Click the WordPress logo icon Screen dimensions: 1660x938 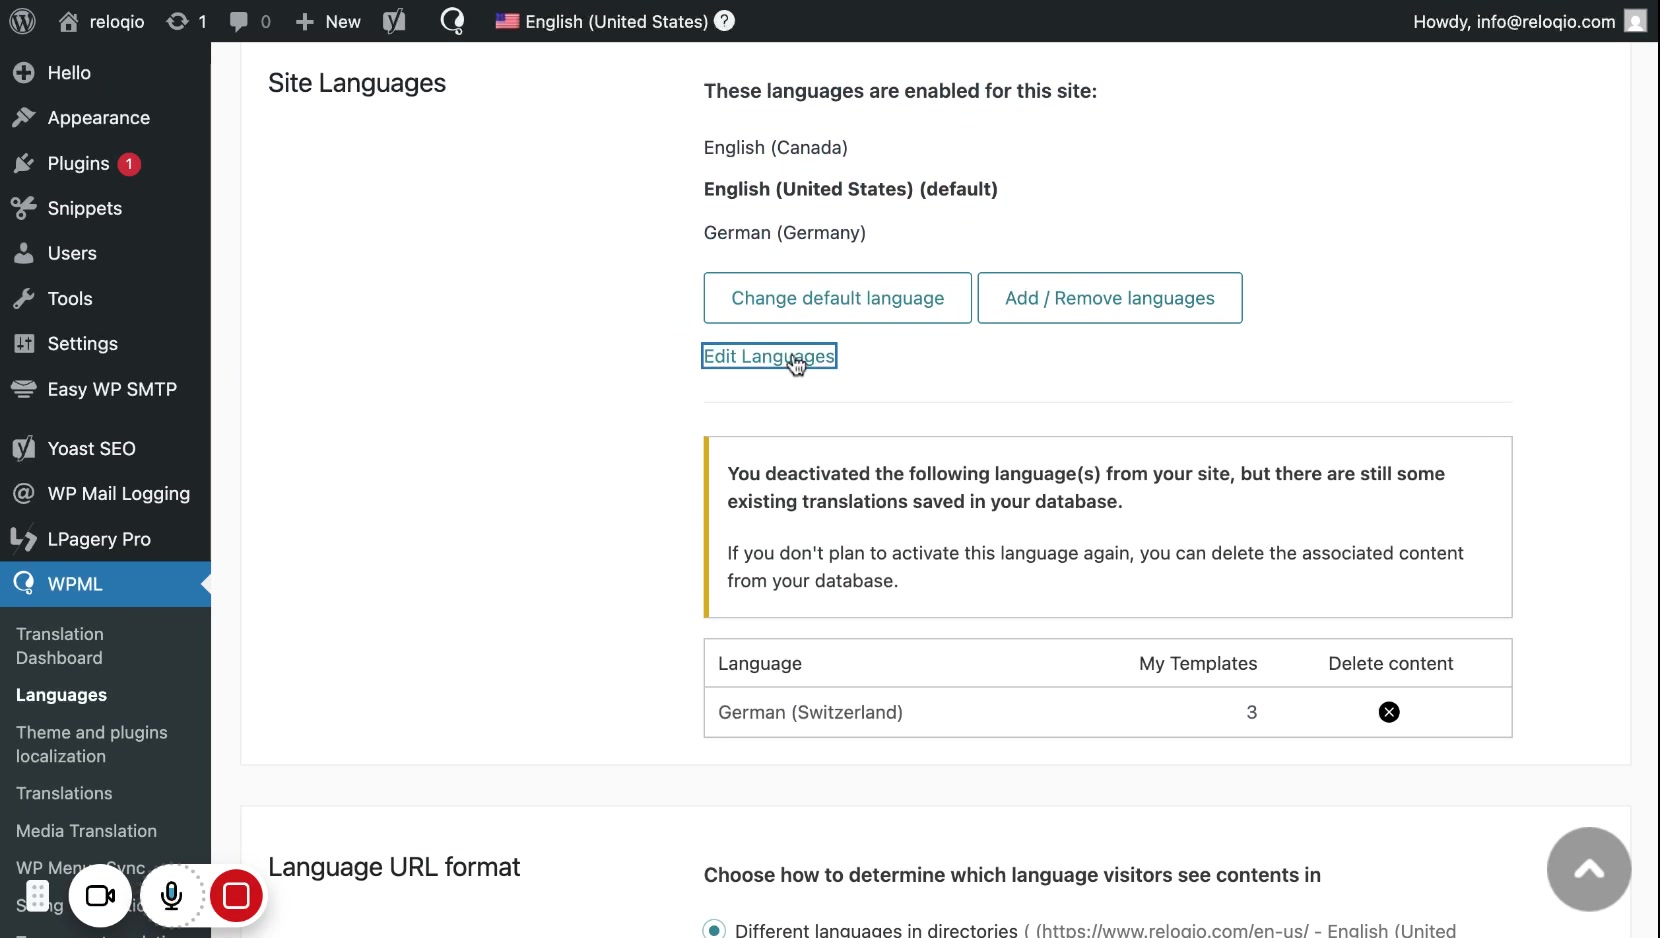[22, 21]
